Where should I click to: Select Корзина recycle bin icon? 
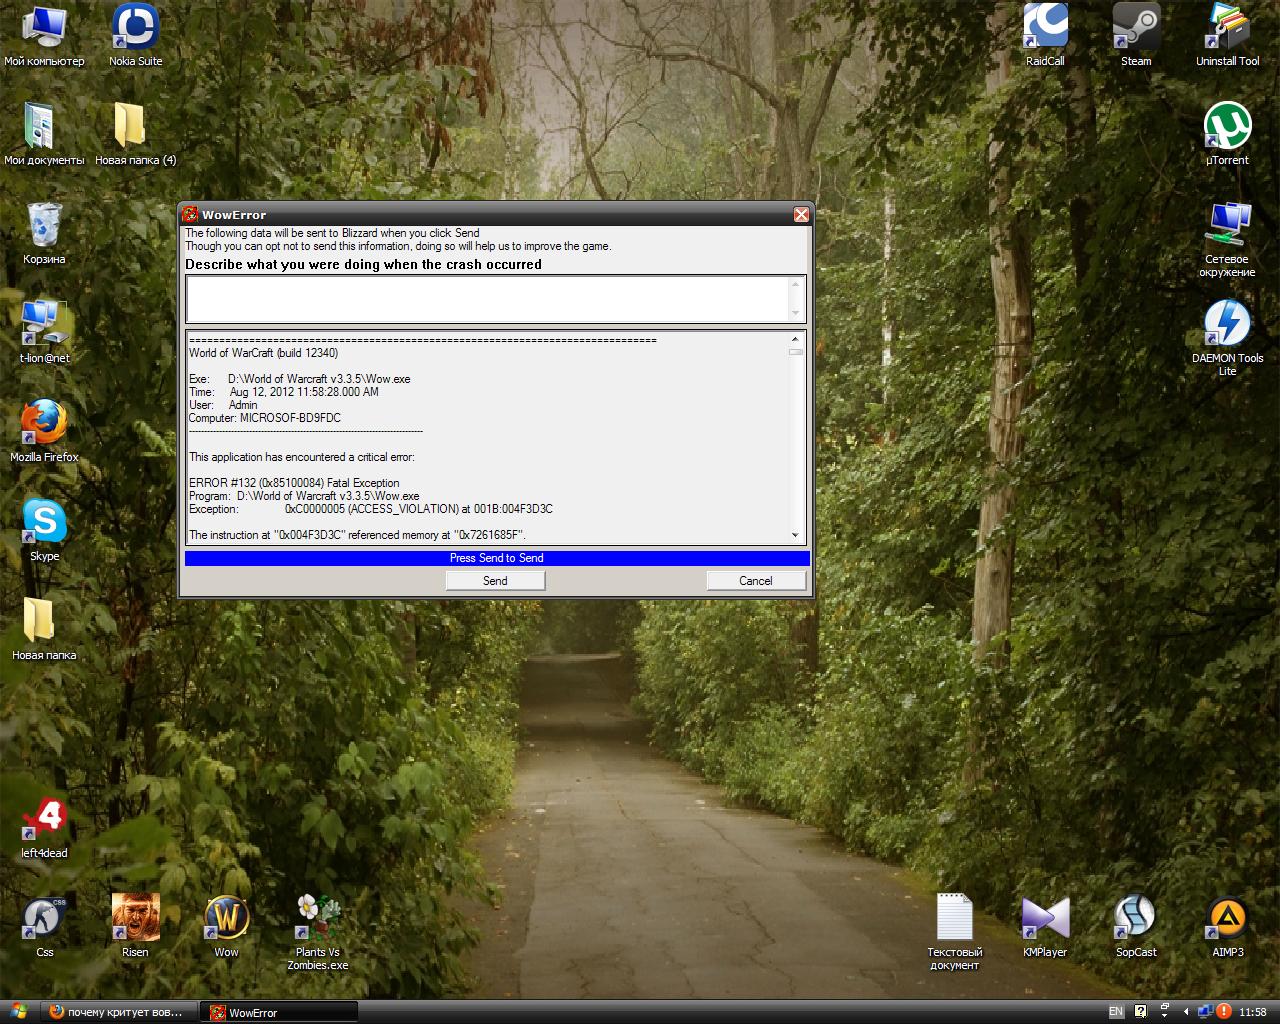click(44, 234)
